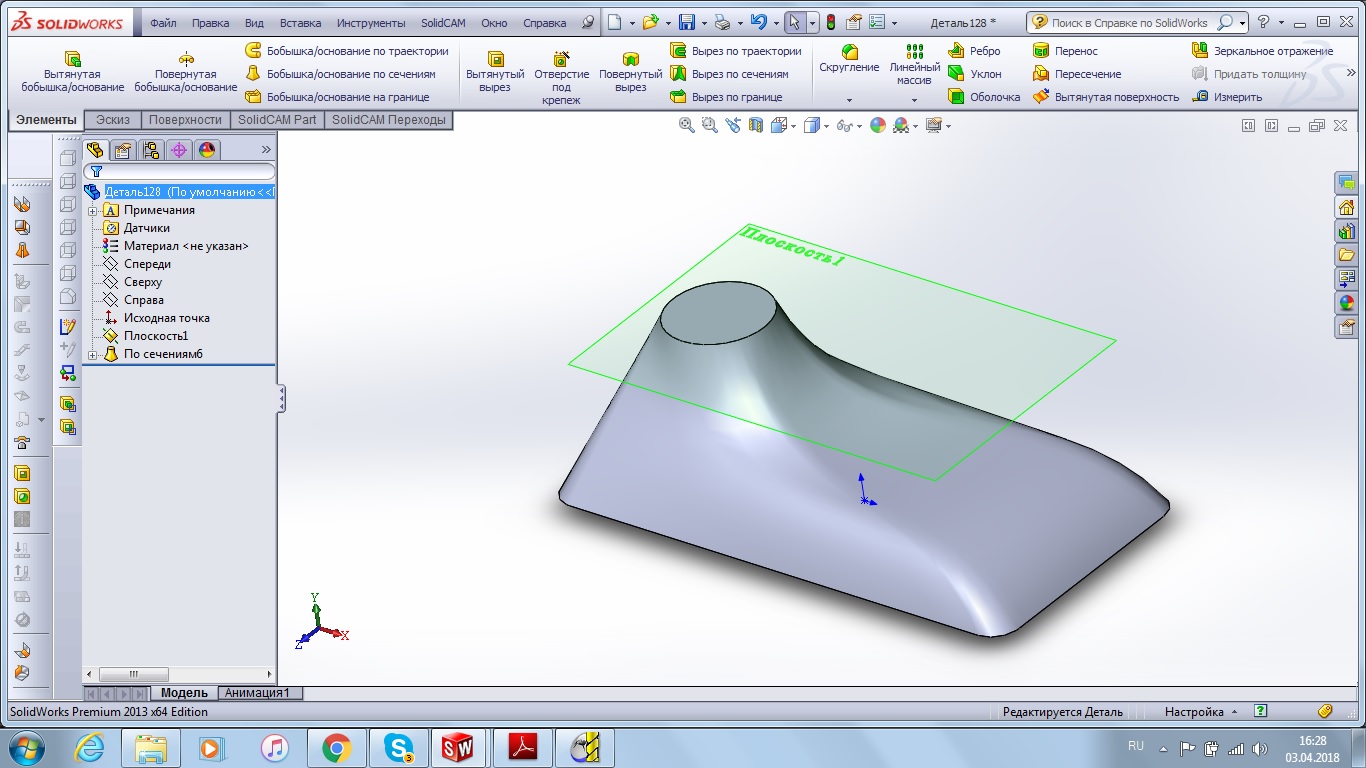Open the Инструменты menu
The height and width of the screenshot is (768, 1366).
371,23
